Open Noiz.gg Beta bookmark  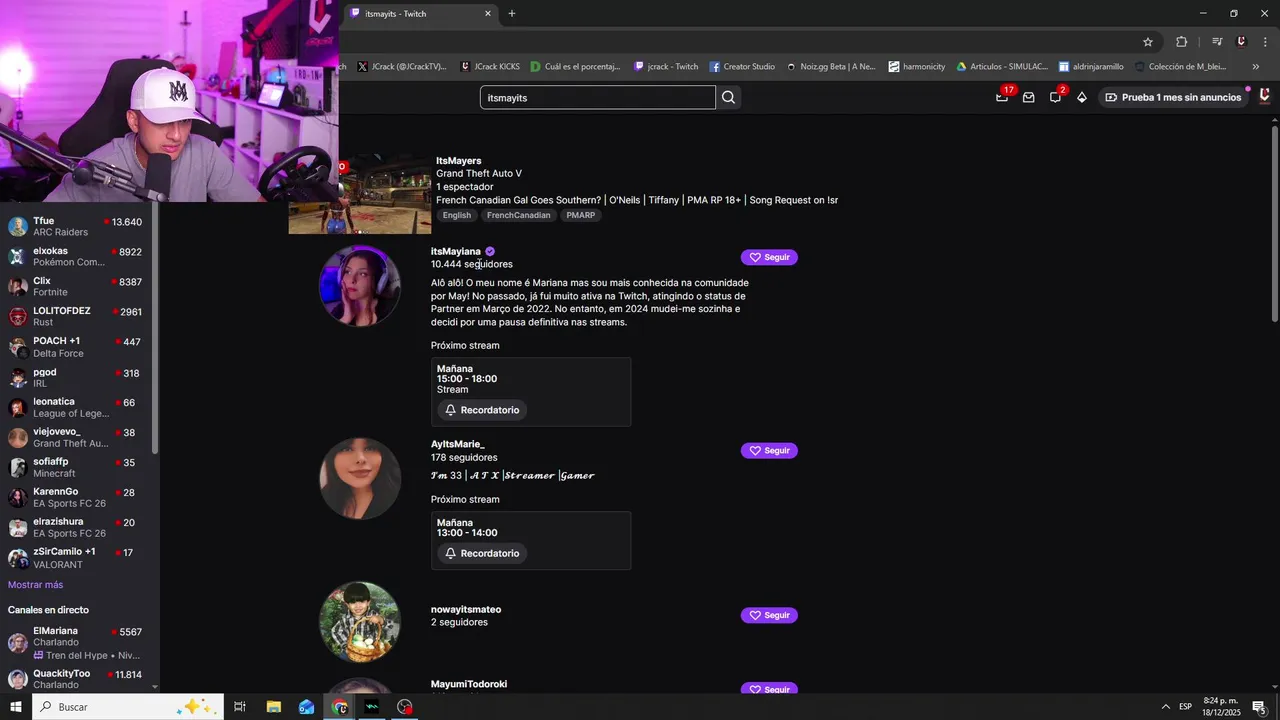830,67
